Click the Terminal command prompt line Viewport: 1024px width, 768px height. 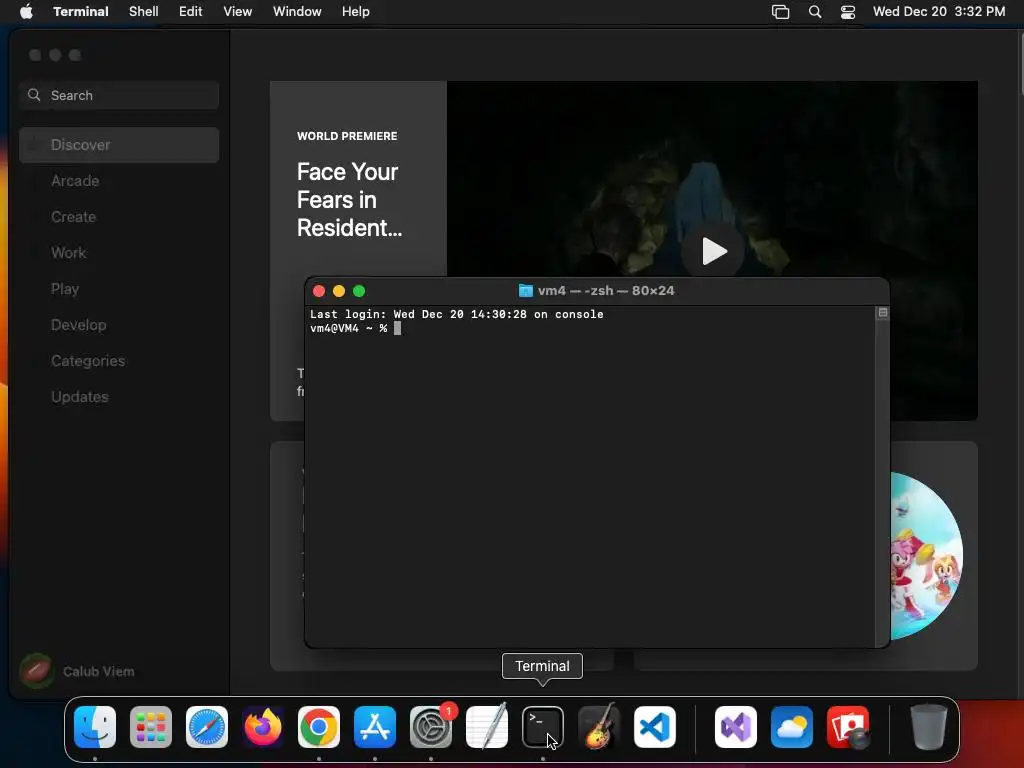(x=355, y=328)
